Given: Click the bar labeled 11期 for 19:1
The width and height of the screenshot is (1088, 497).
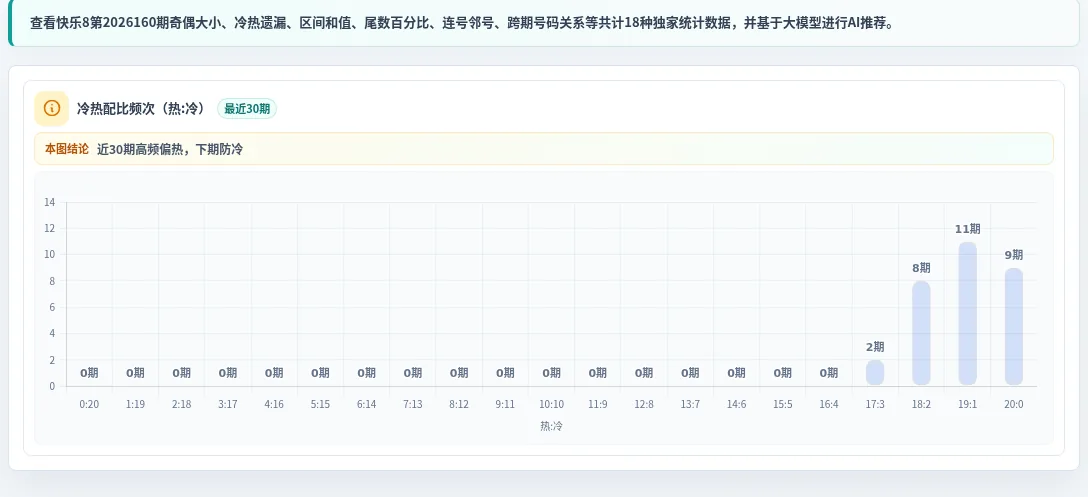Looking at the screenshot, I should pyautogui.click(x=967, y=313).
